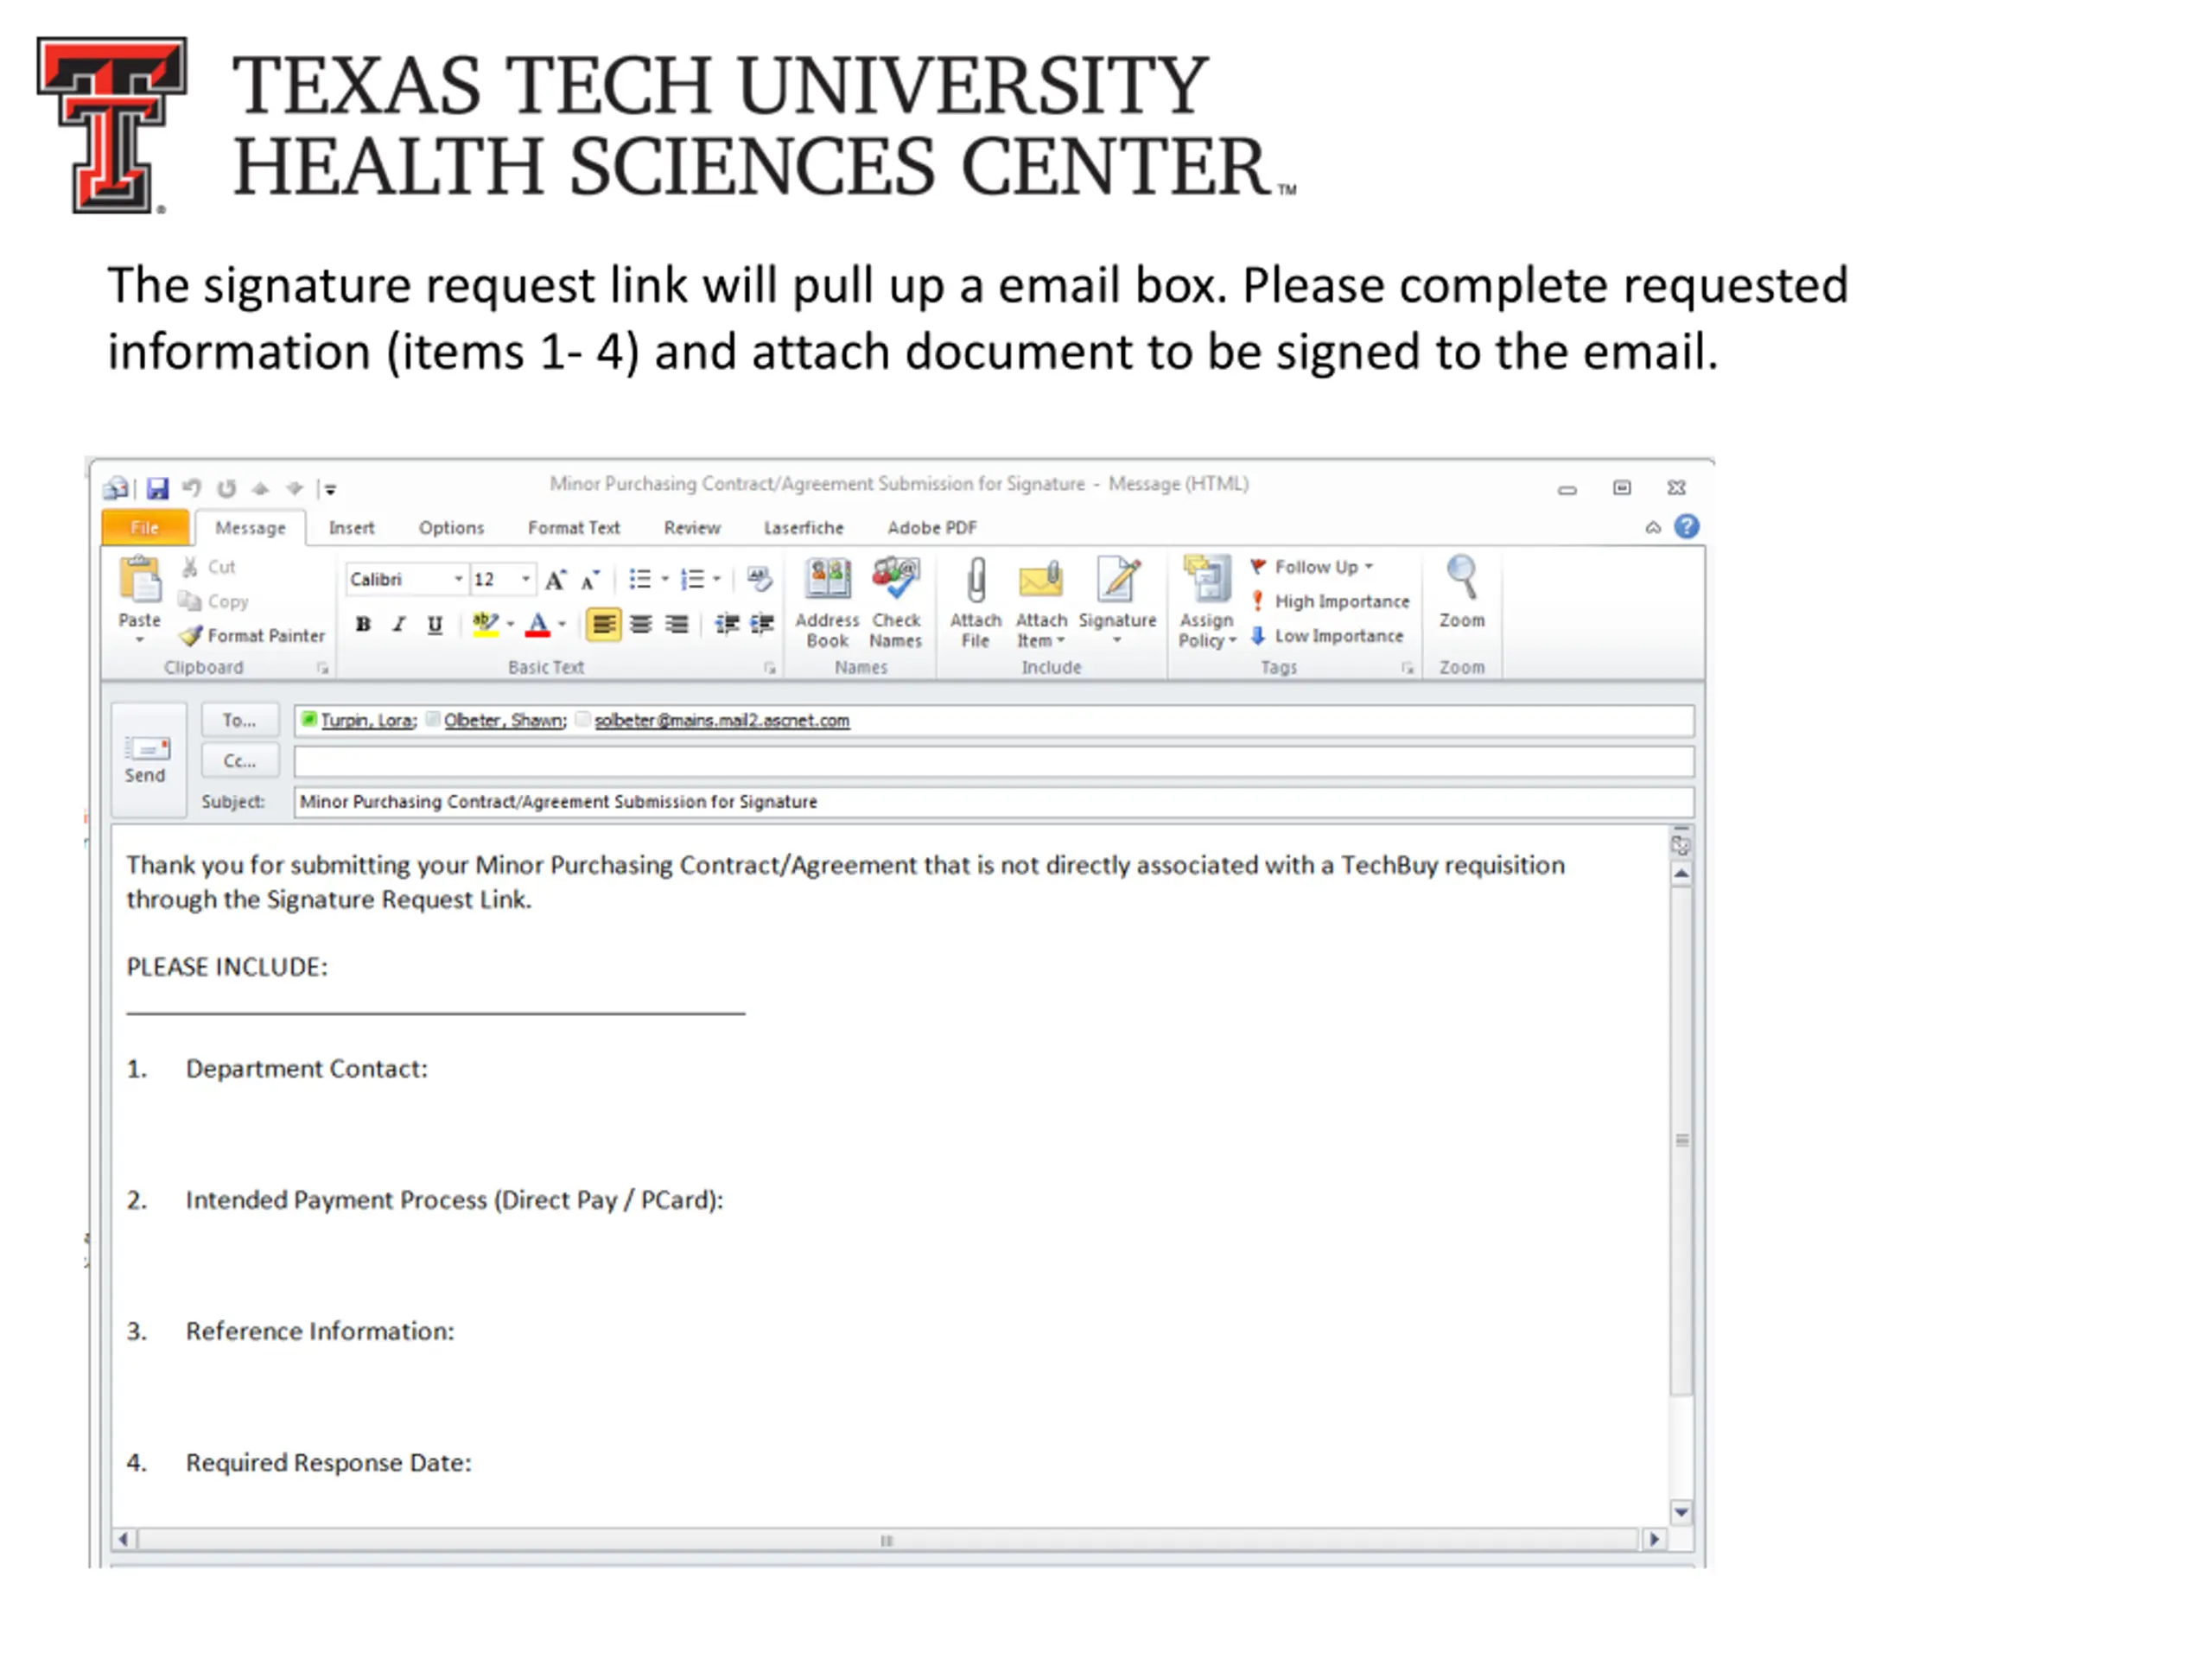Image resolution: width=2212 pixels, height=1659 pixels.
Task: Open the Laserfiche tab
Action: coord(804,527)
